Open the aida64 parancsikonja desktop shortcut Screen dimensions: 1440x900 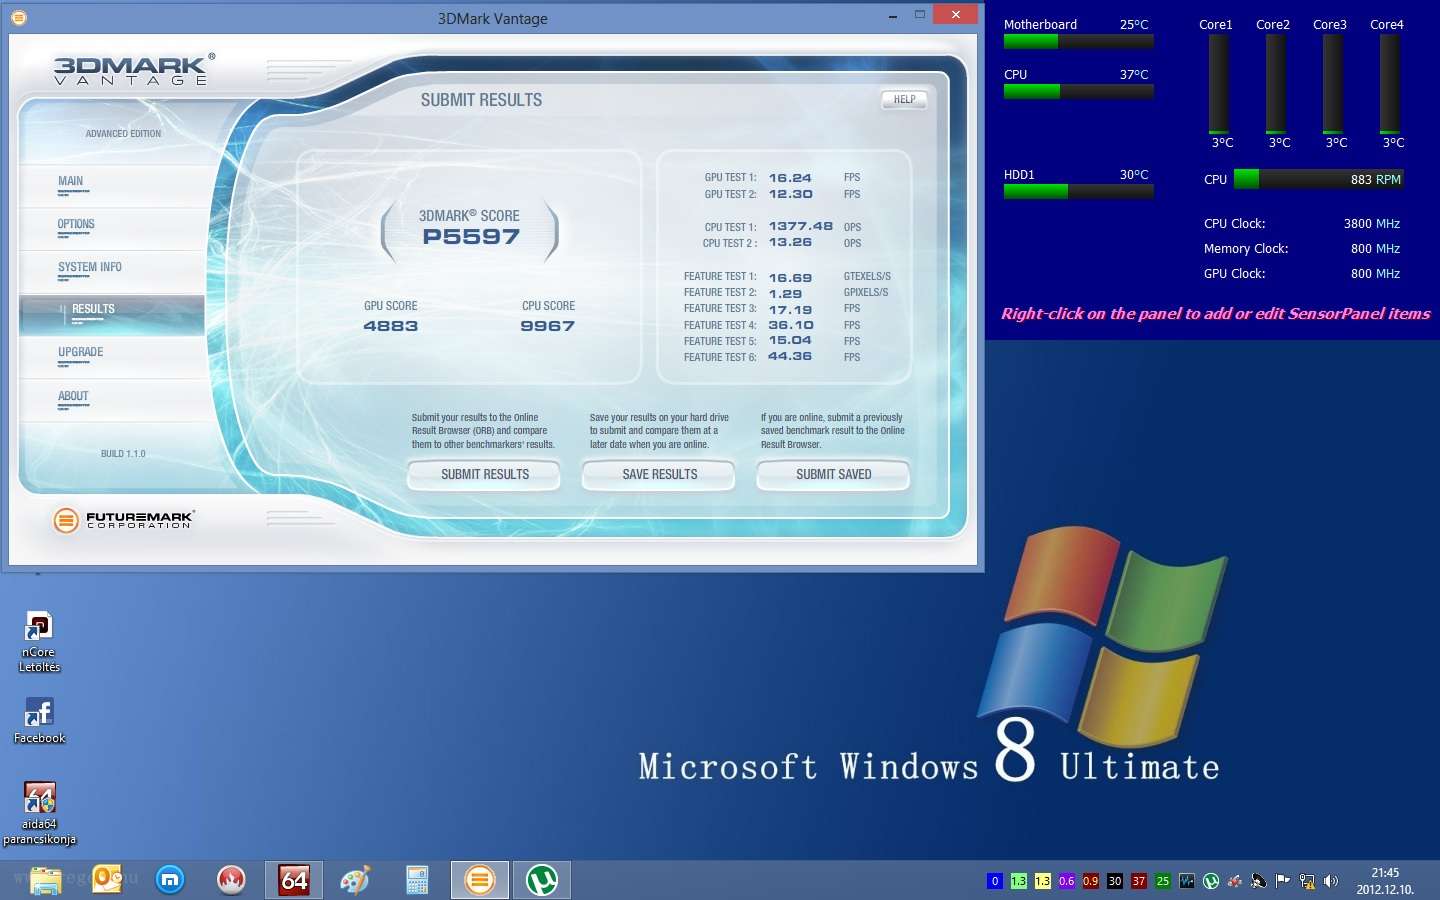tap(39, 813)
